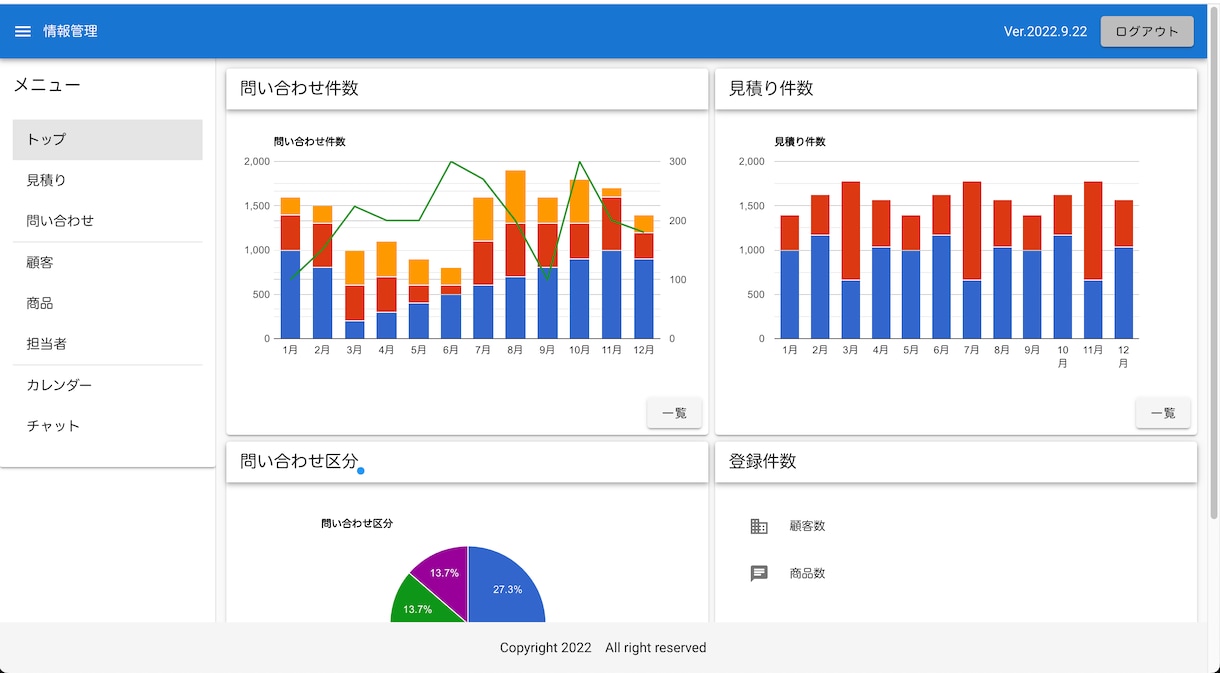This screenshot has height=673, width=1220.
Task: Click the メニュー sidebar heading
Action: (47, 86)
